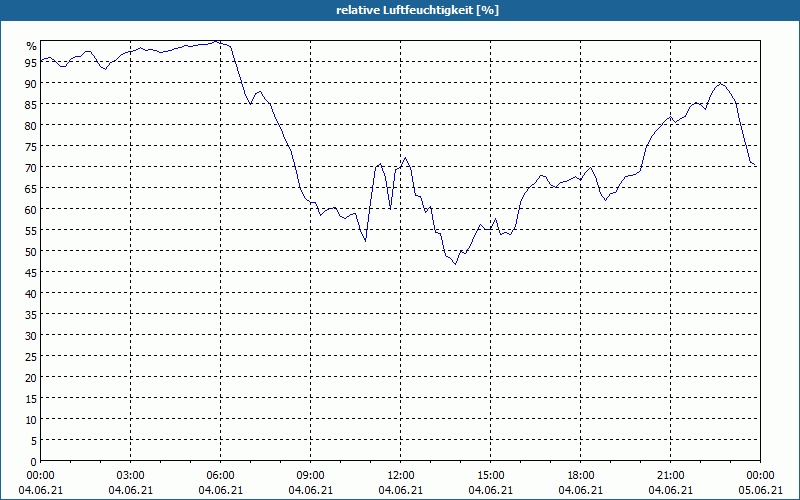Click the 10 y-axis label

click(31, 420)
